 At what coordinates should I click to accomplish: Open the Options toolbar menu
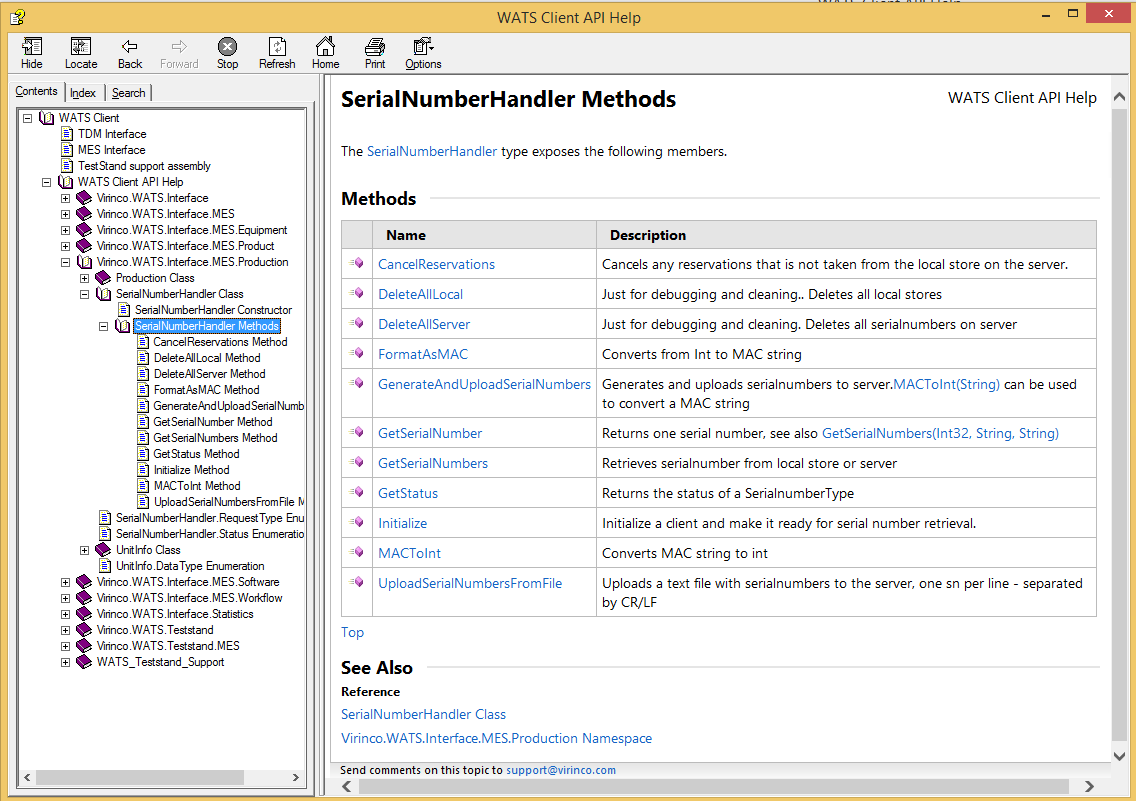[423, 54]
